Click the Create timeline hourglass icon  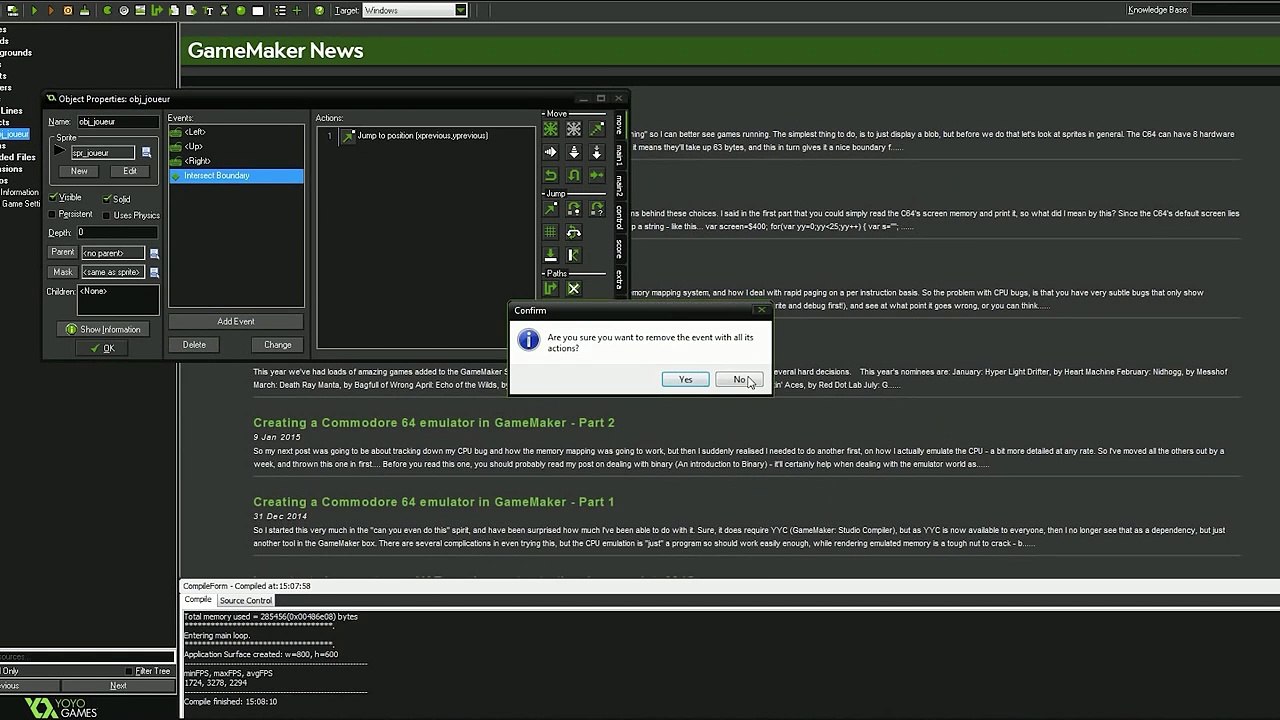click(224, 10)
